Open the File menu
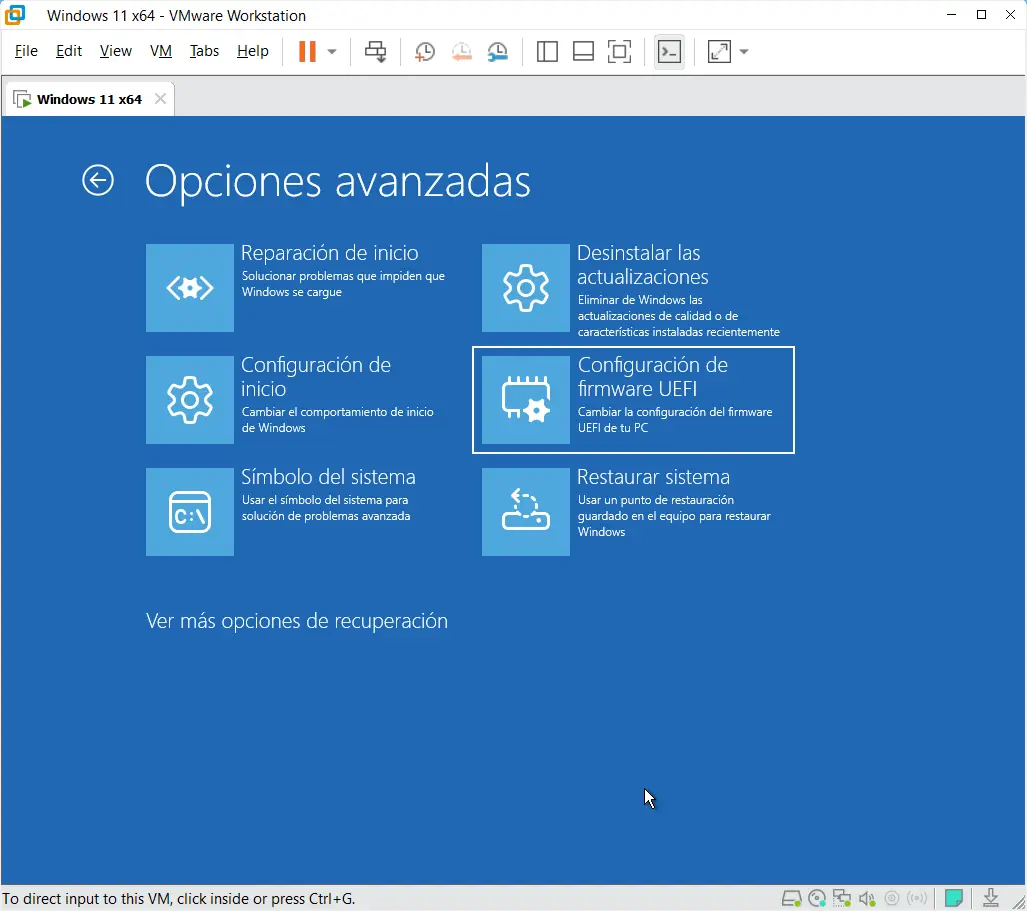This screenshot has width=1027, height=911. (x=26, y=51)
